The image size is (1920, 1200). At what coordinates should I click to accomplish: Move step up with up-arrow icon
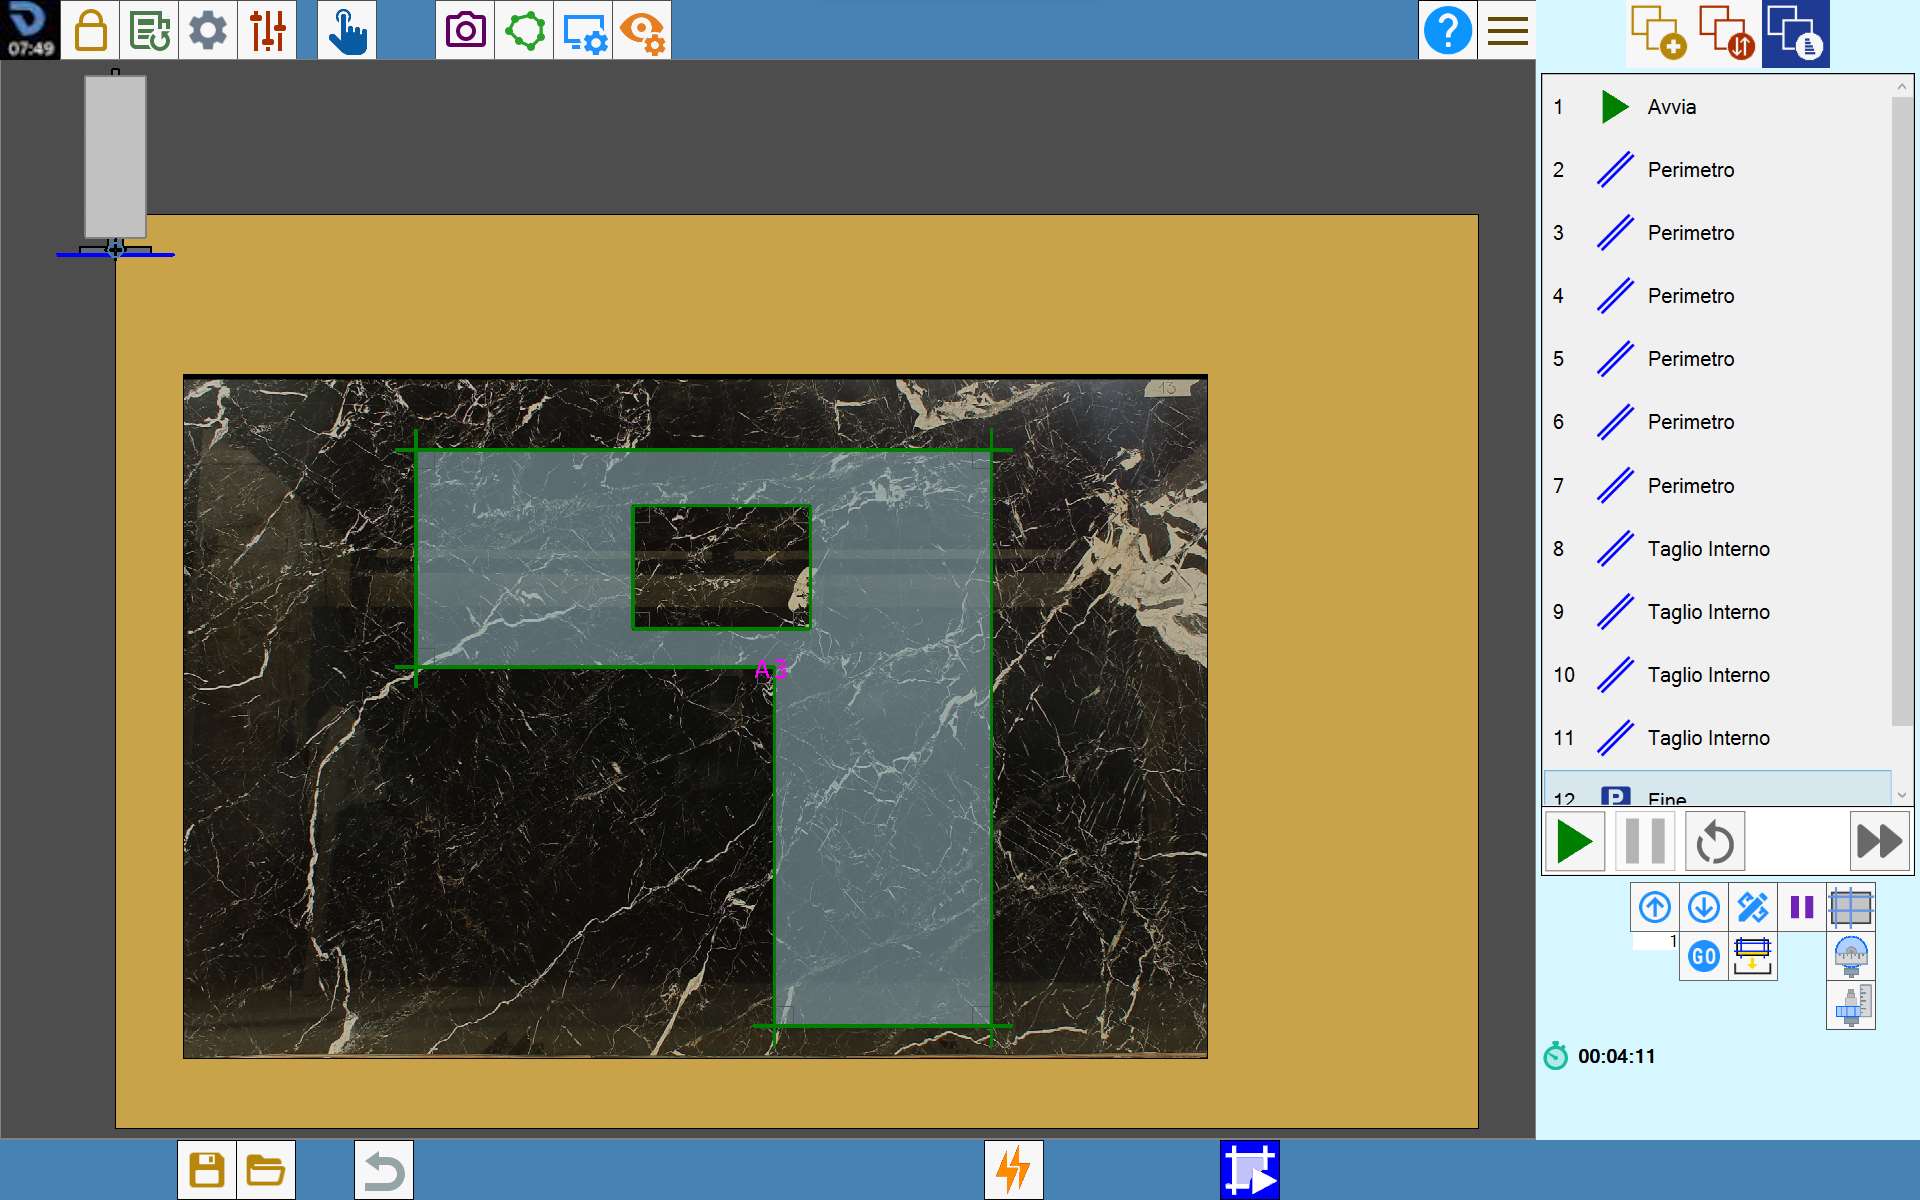[1655, 908]
